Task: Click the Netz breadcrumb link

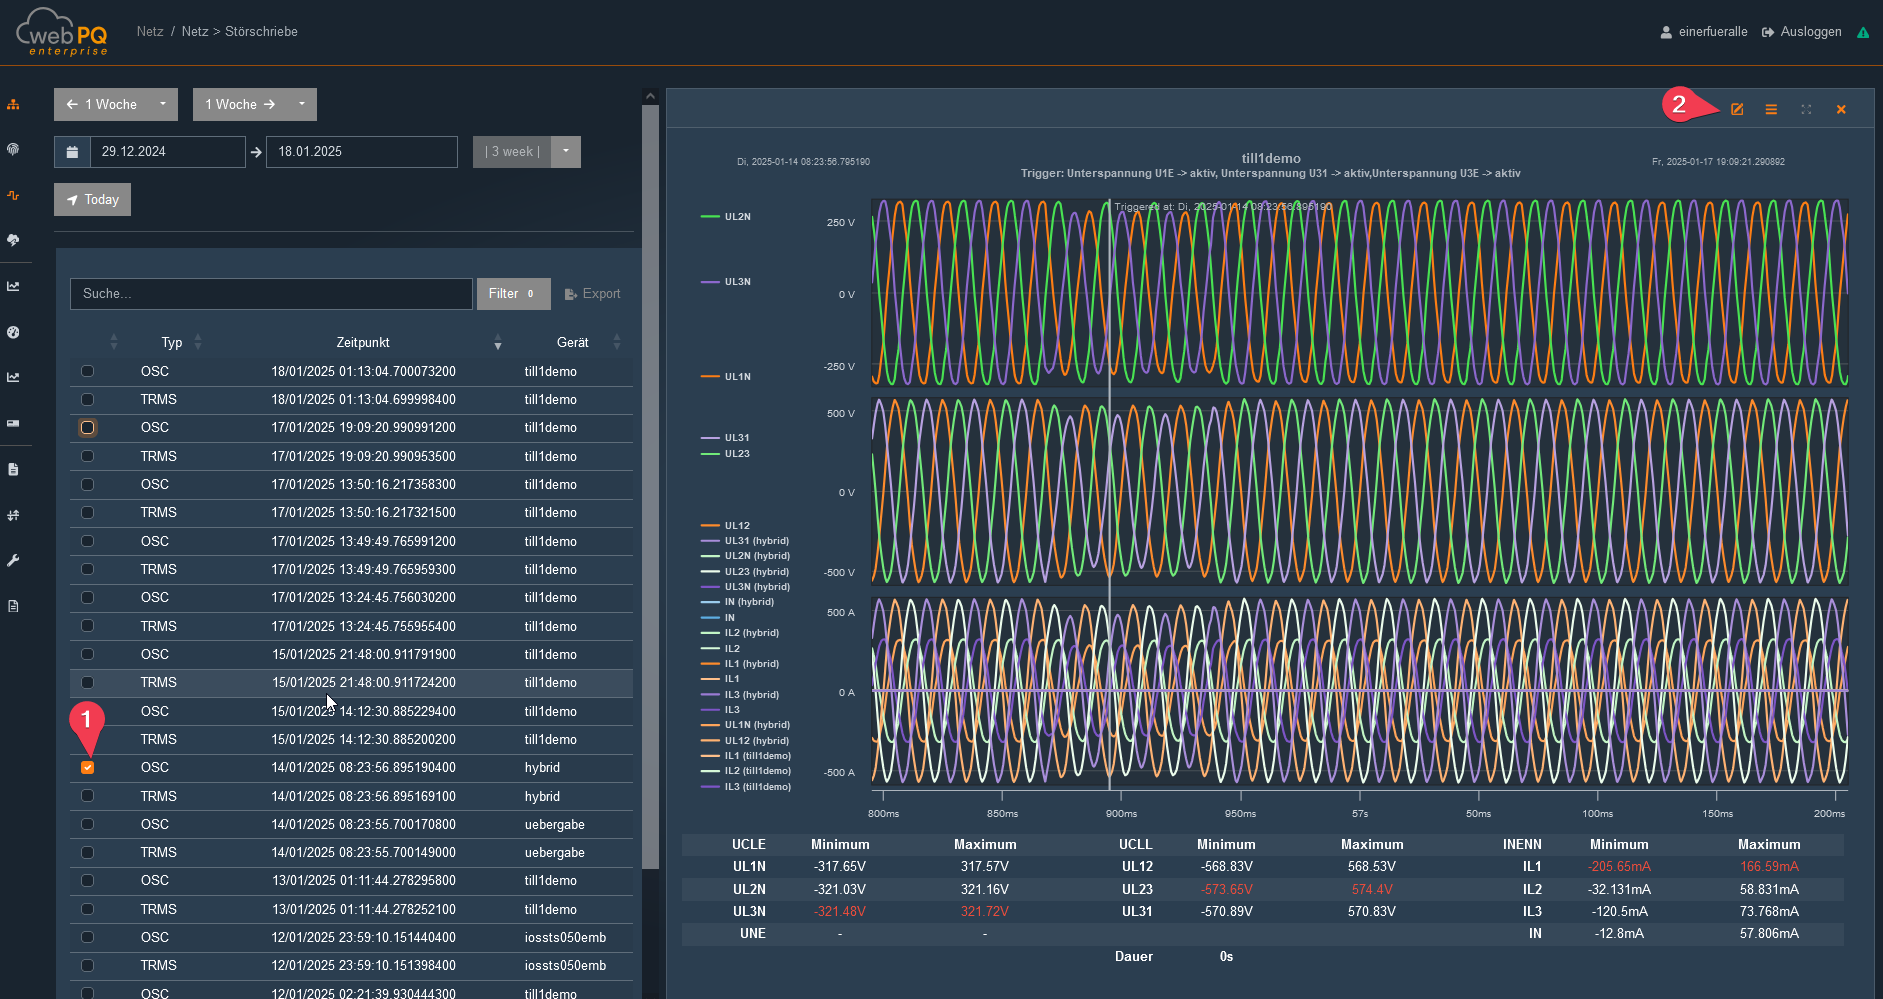Action: coord(150,32)
